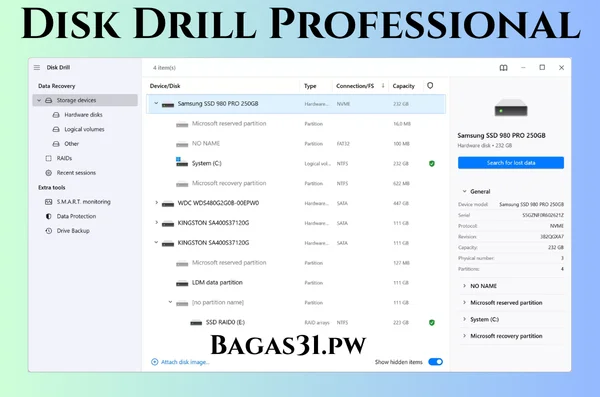Click the Hardware disks drive icon
Screen dimensions: 600x397
(x=56, y=115)
